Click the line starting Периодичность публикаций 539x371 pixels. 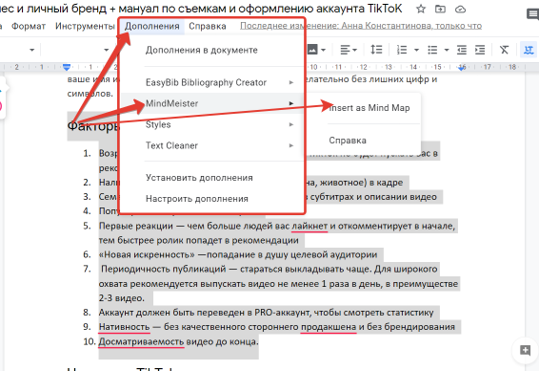click(x=269, y=269)
